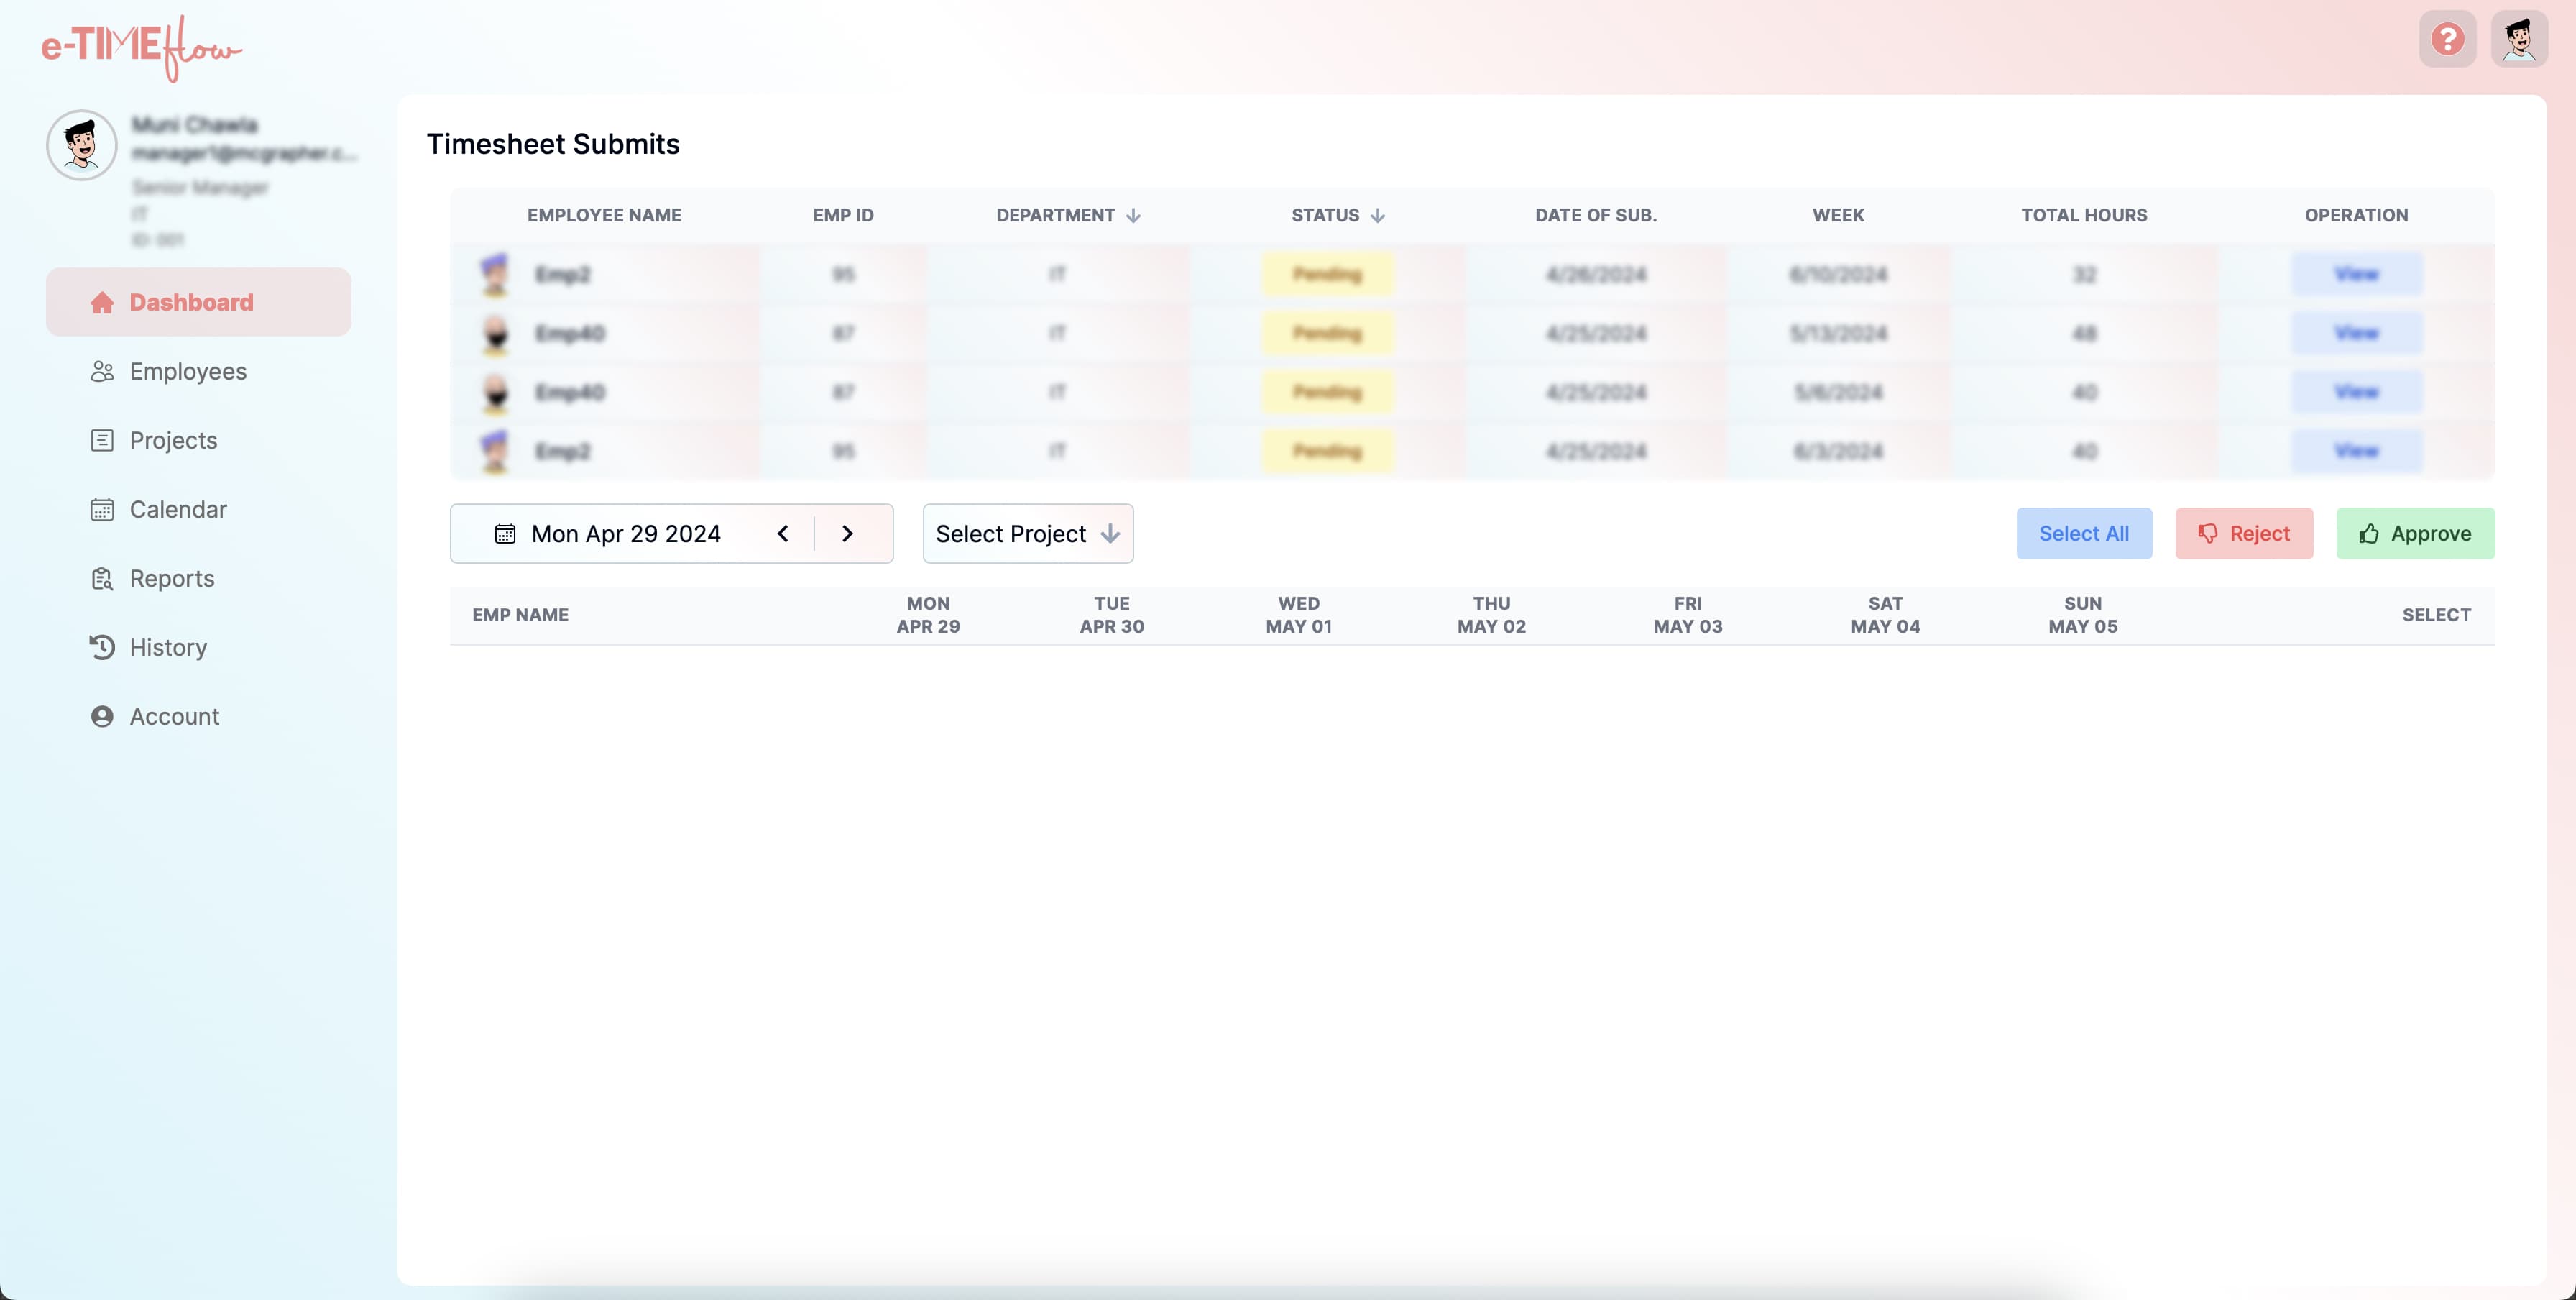Go to next week arrow
This screenshot has height=1300, width=2576.
(x=847, y=533)
